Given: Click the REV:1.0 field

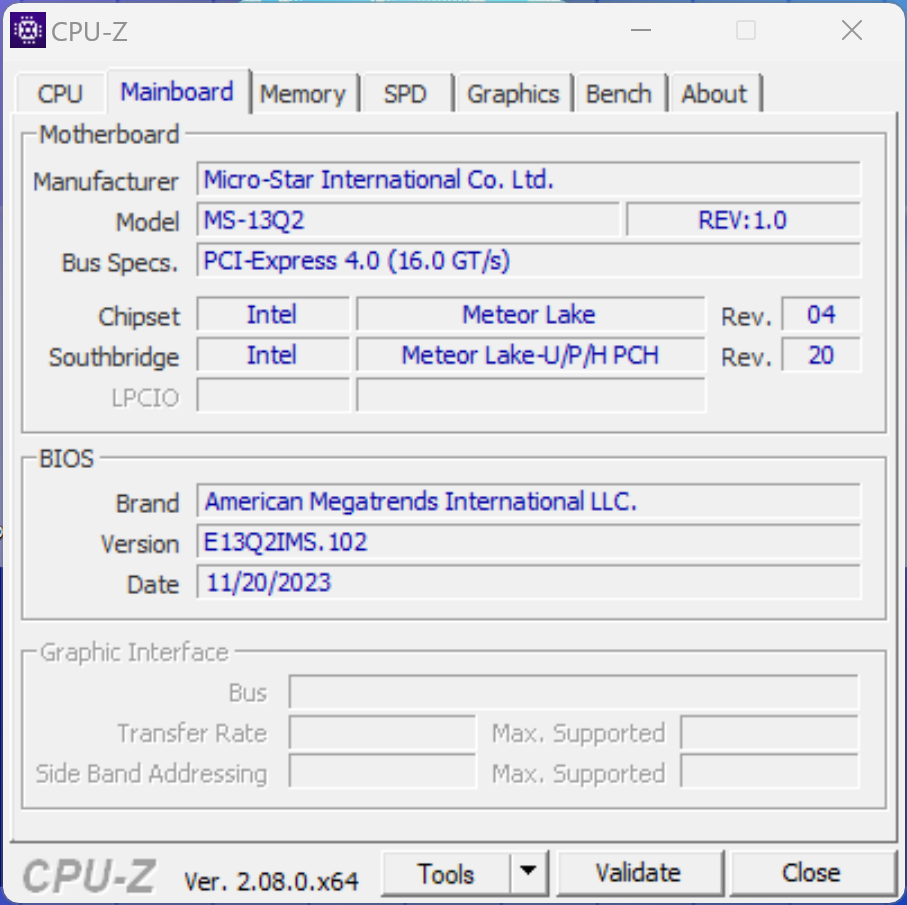Looking at the screenshot, I should point(743,220).
